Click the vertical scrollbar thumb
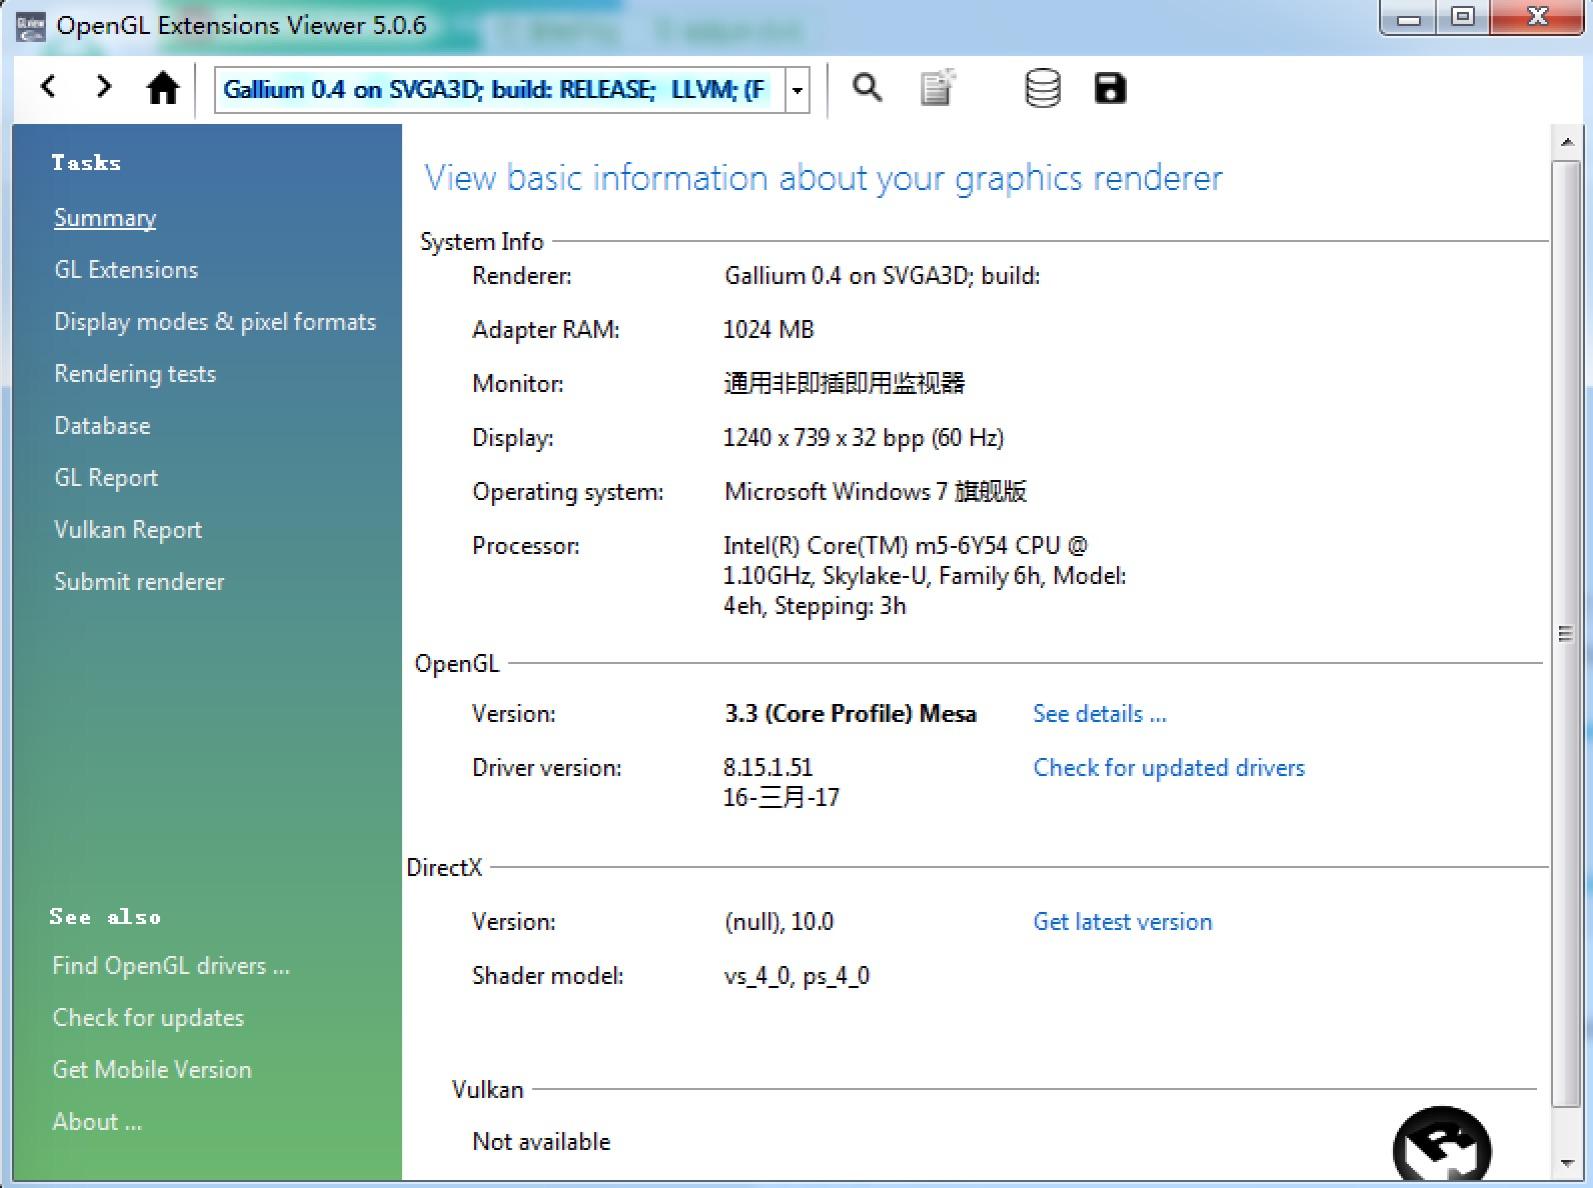Screen dimensions: 1593x1188 [x=1566, y=633]
